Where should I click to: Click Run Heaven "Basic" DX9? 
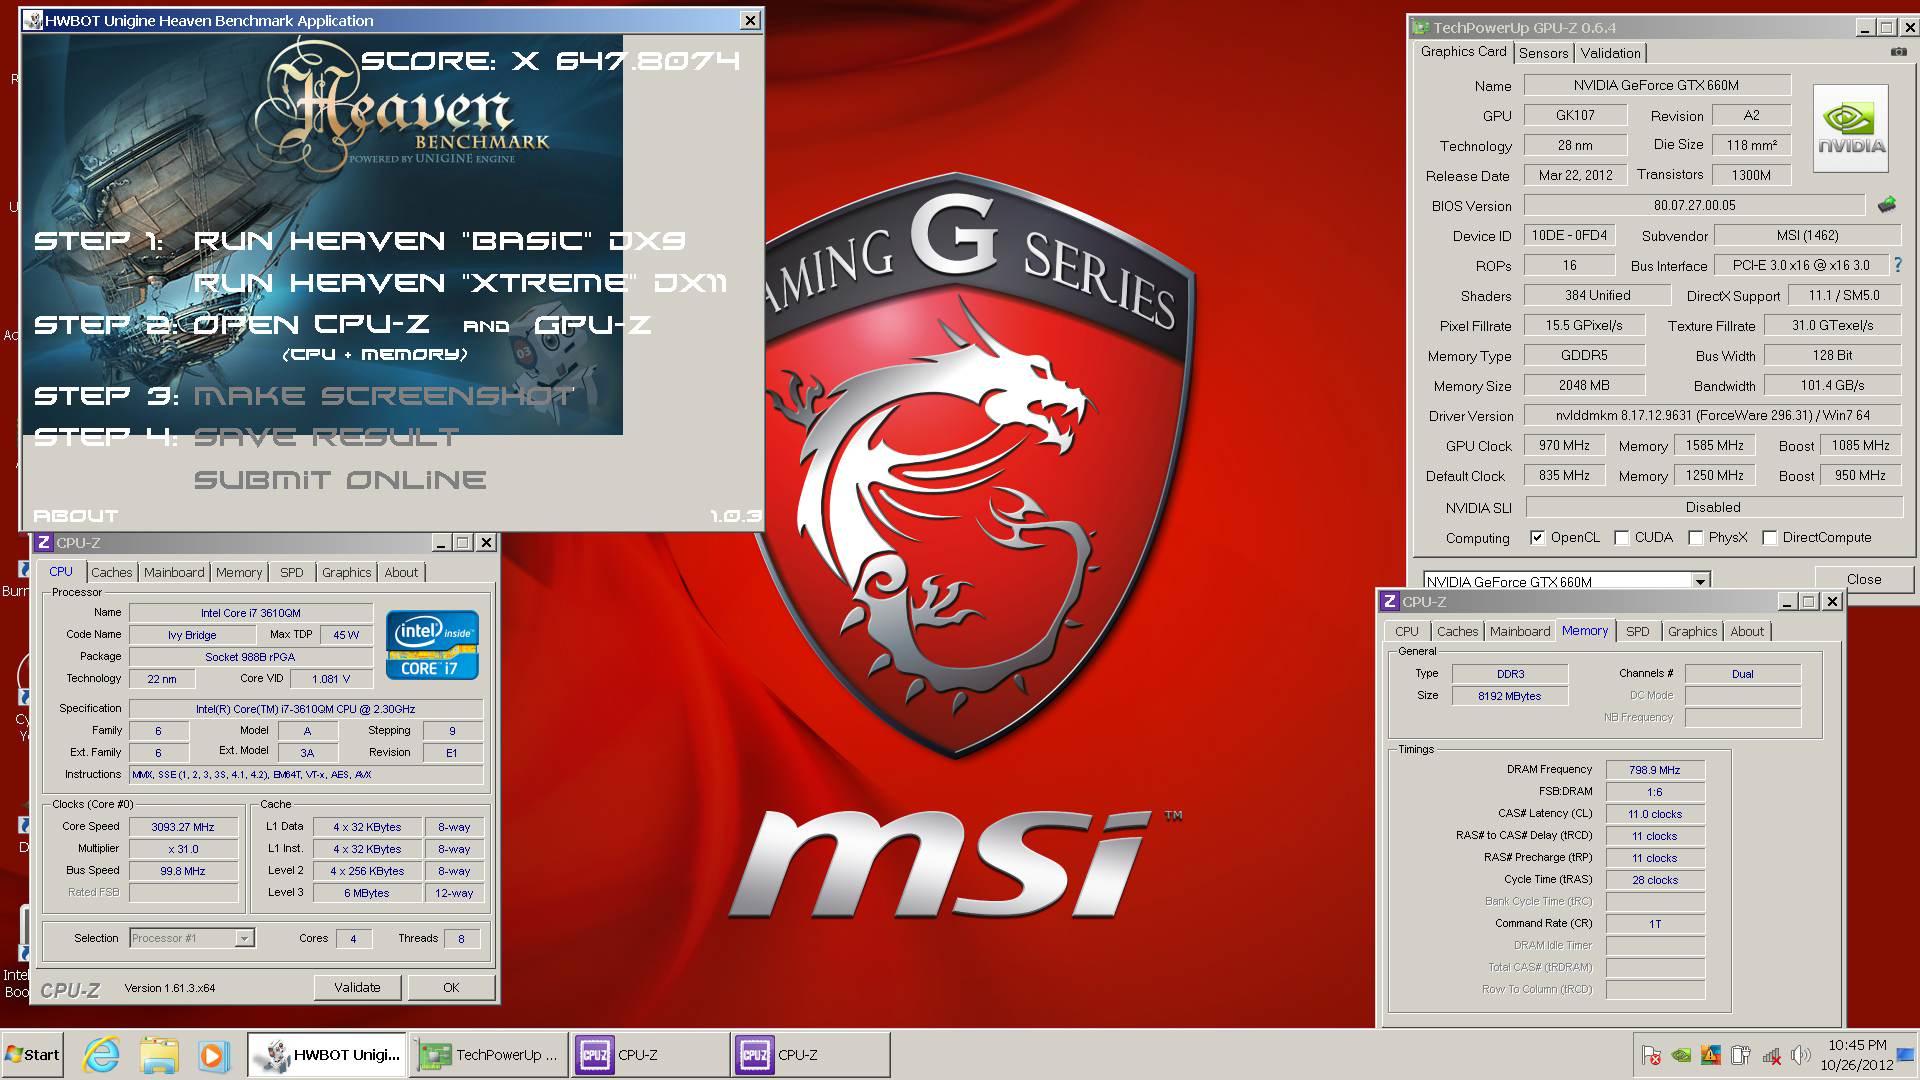pos(440,241)
